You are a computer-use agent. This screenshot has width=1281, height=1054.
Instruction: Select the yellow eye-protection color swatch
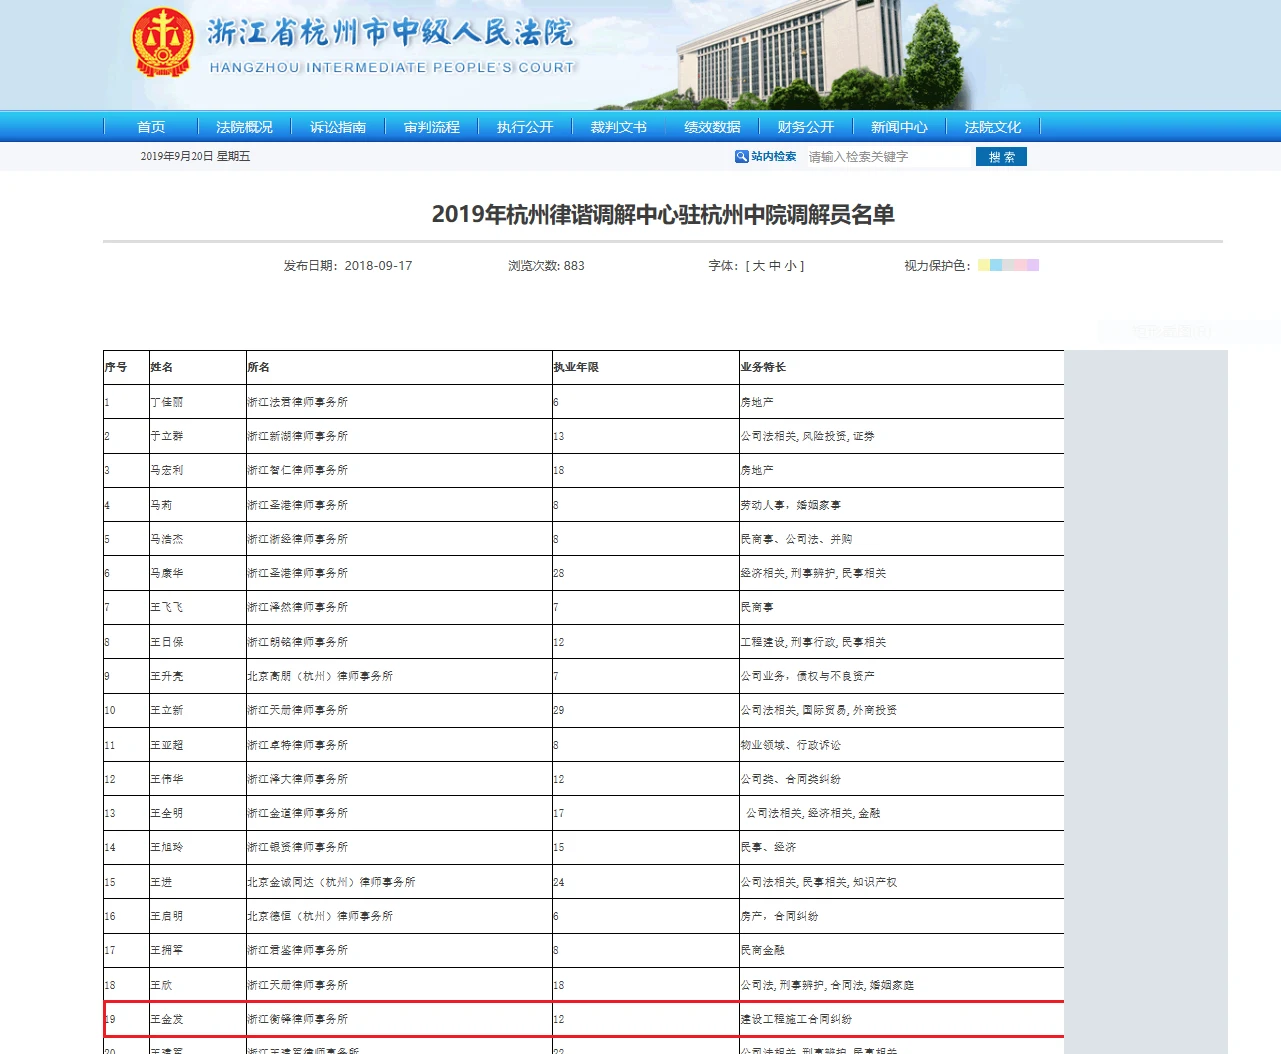click(x=984, y=265)
